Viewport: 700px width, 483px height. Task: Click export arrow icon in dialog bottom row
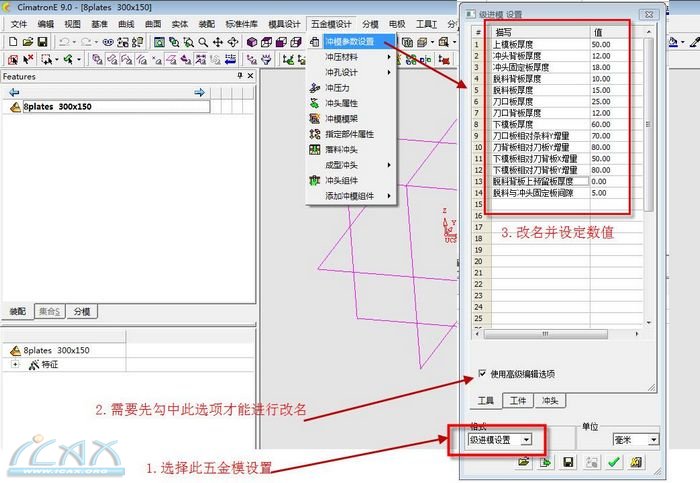[x=546, y=462]
